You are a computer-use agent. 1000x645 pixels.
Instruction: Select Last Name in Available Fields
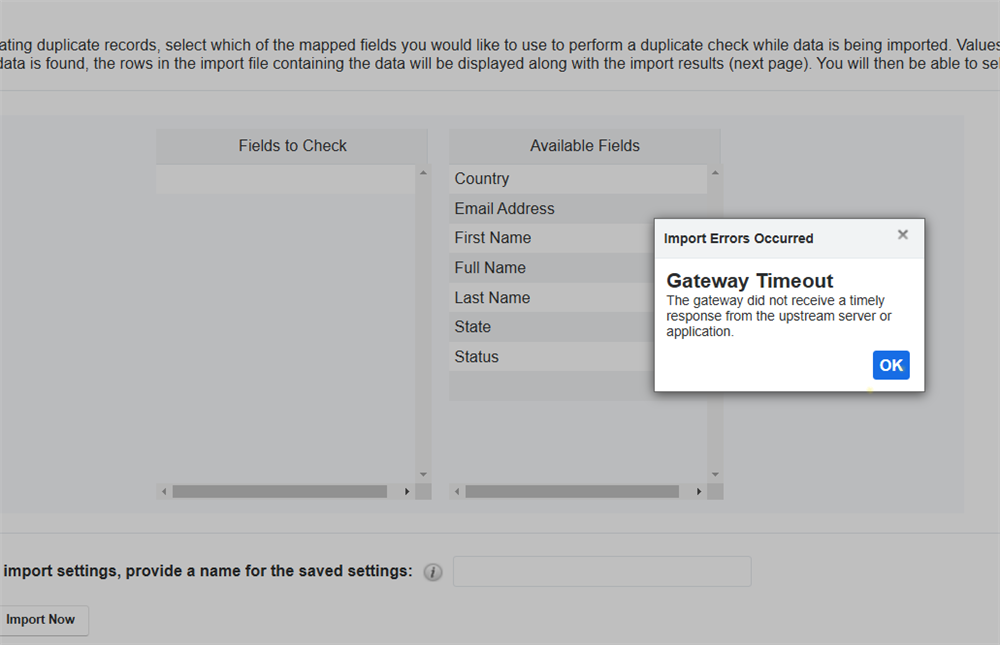[492, 298]
